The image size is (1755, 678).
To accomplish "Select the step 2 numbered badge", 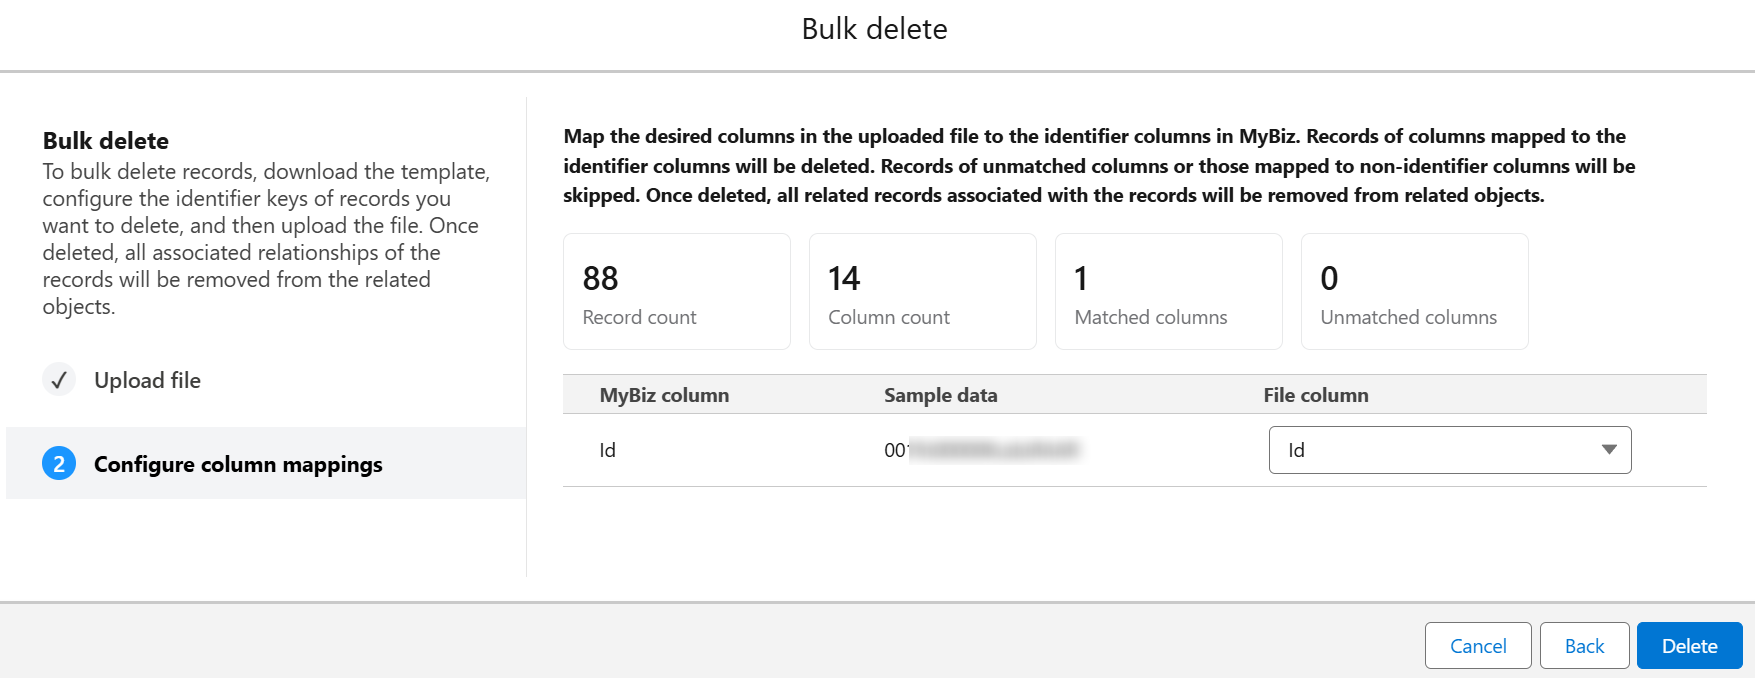I will (59, 464).
